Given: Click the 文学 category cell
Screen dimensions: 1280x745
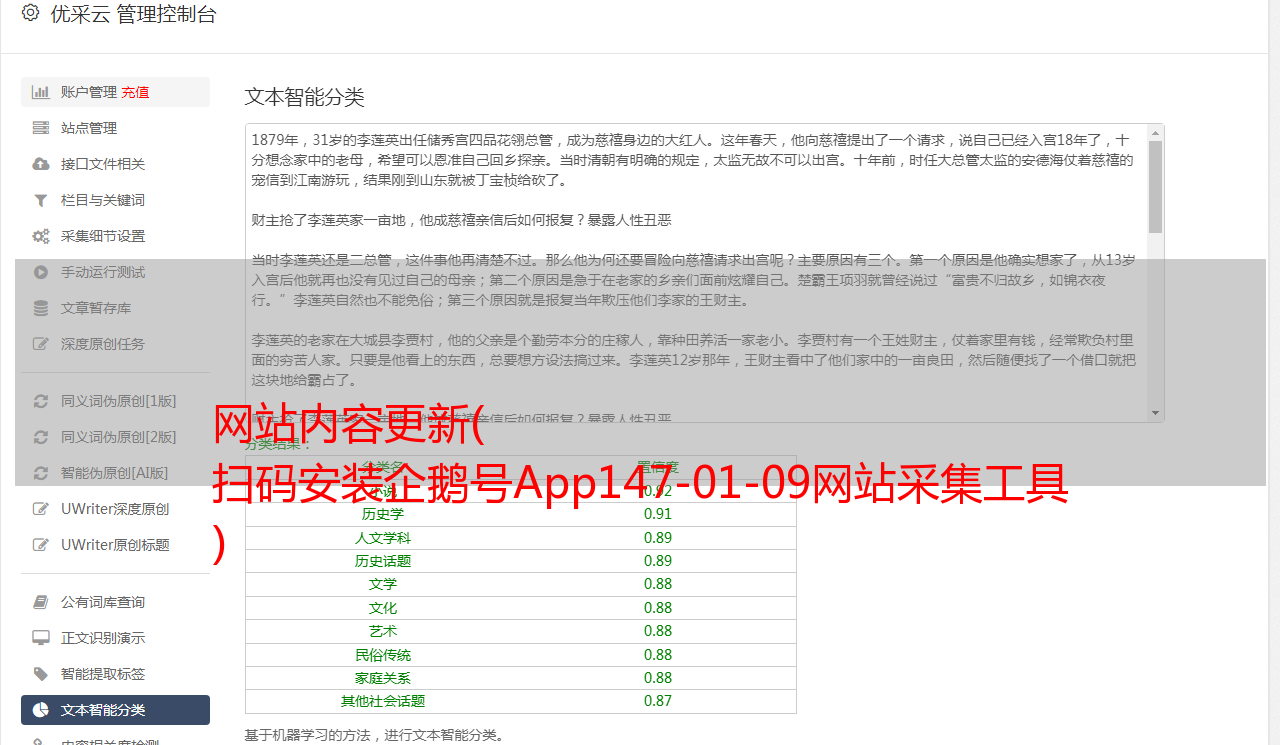Looking at the screenshot, I should (383, 584).
